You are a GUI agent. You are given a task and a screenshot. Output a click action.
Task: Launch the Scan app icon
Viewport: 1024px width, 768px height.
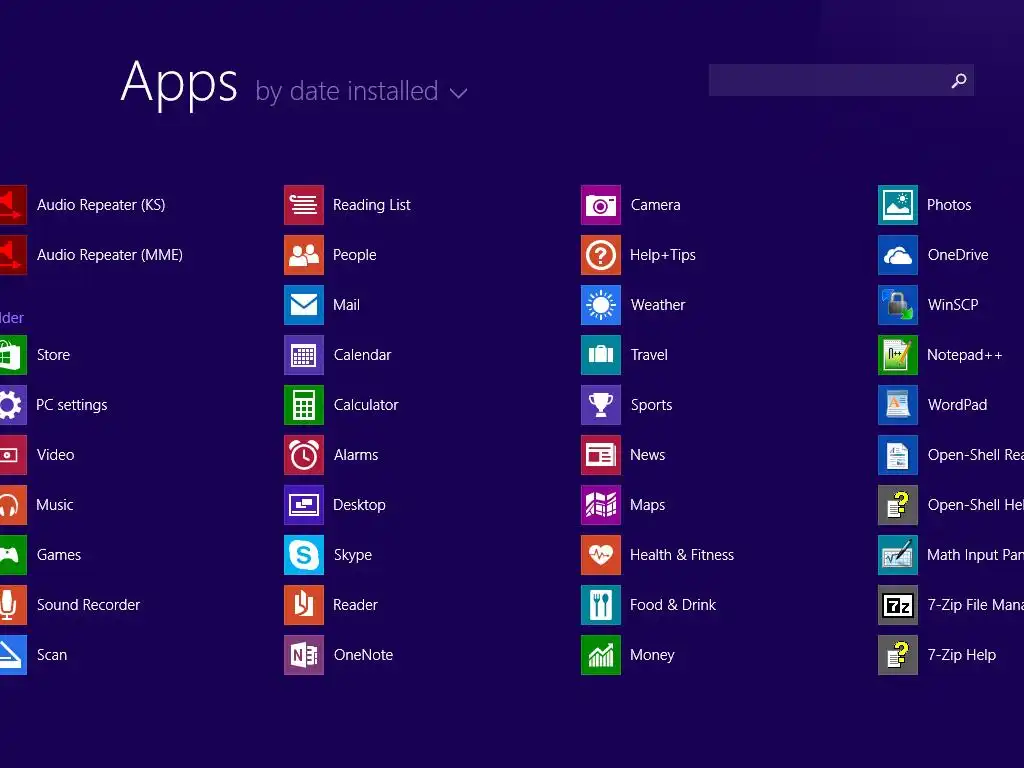(13, 654)
